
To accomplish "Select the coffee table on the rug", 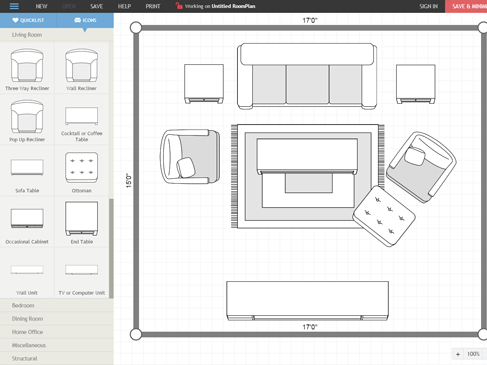I will point(307,156).
